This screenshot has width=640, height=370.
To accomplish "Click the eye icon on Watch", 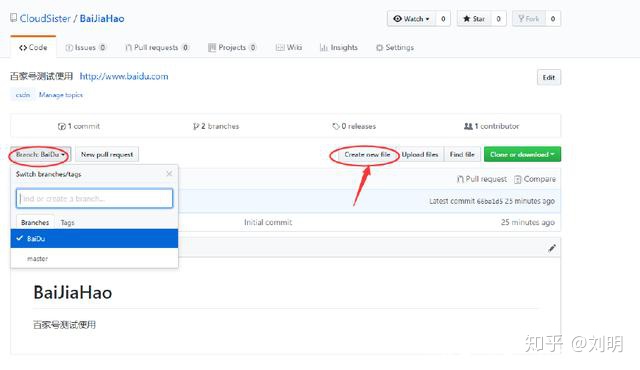I will [x=397, y=19].
